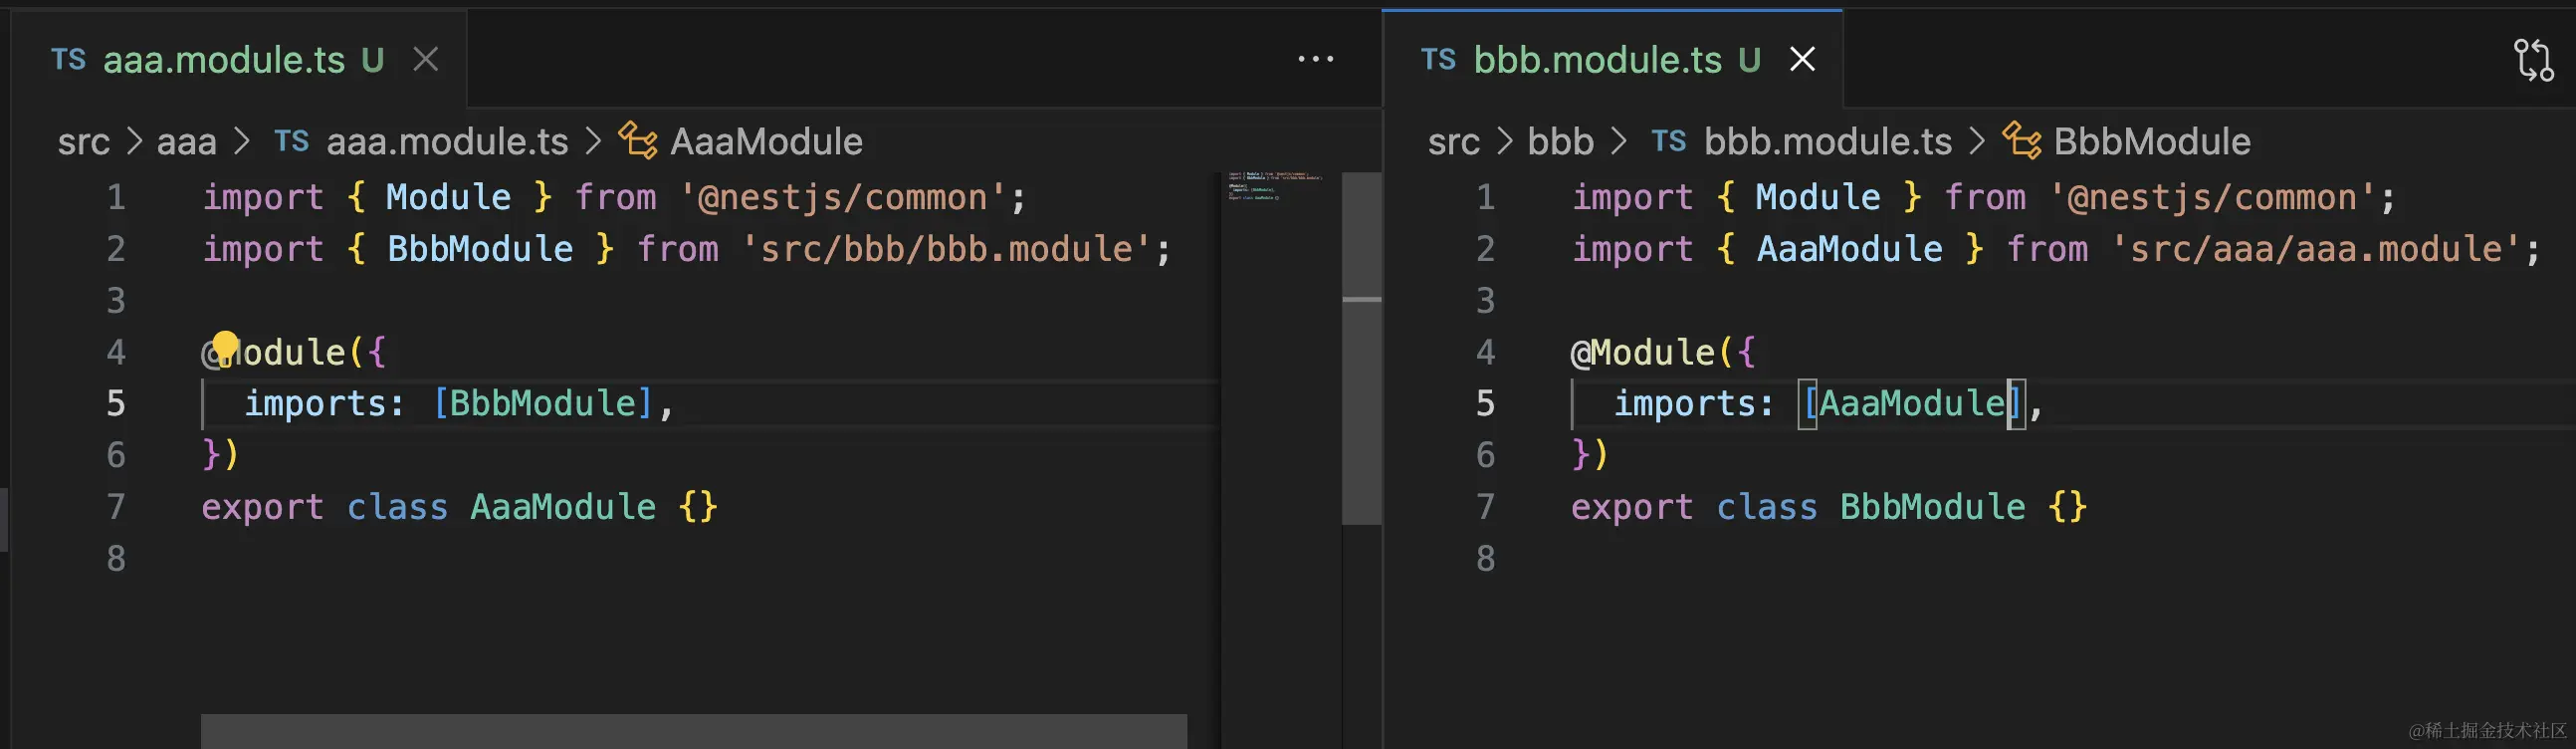
Task: Click the BbbModule class symbol icon in breadcrumb
Action: 2022,141
